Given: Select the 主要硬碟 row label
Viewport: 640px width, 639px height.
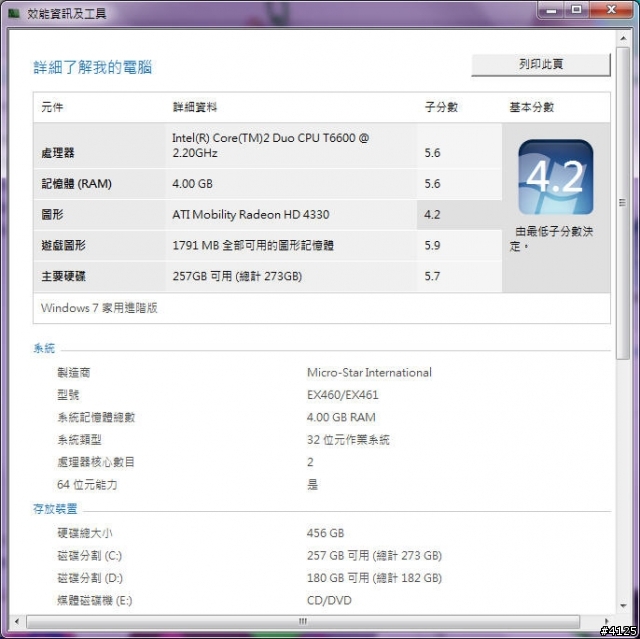Looking at the screenshot, I should pyautogui.click(x=63, y=276).
